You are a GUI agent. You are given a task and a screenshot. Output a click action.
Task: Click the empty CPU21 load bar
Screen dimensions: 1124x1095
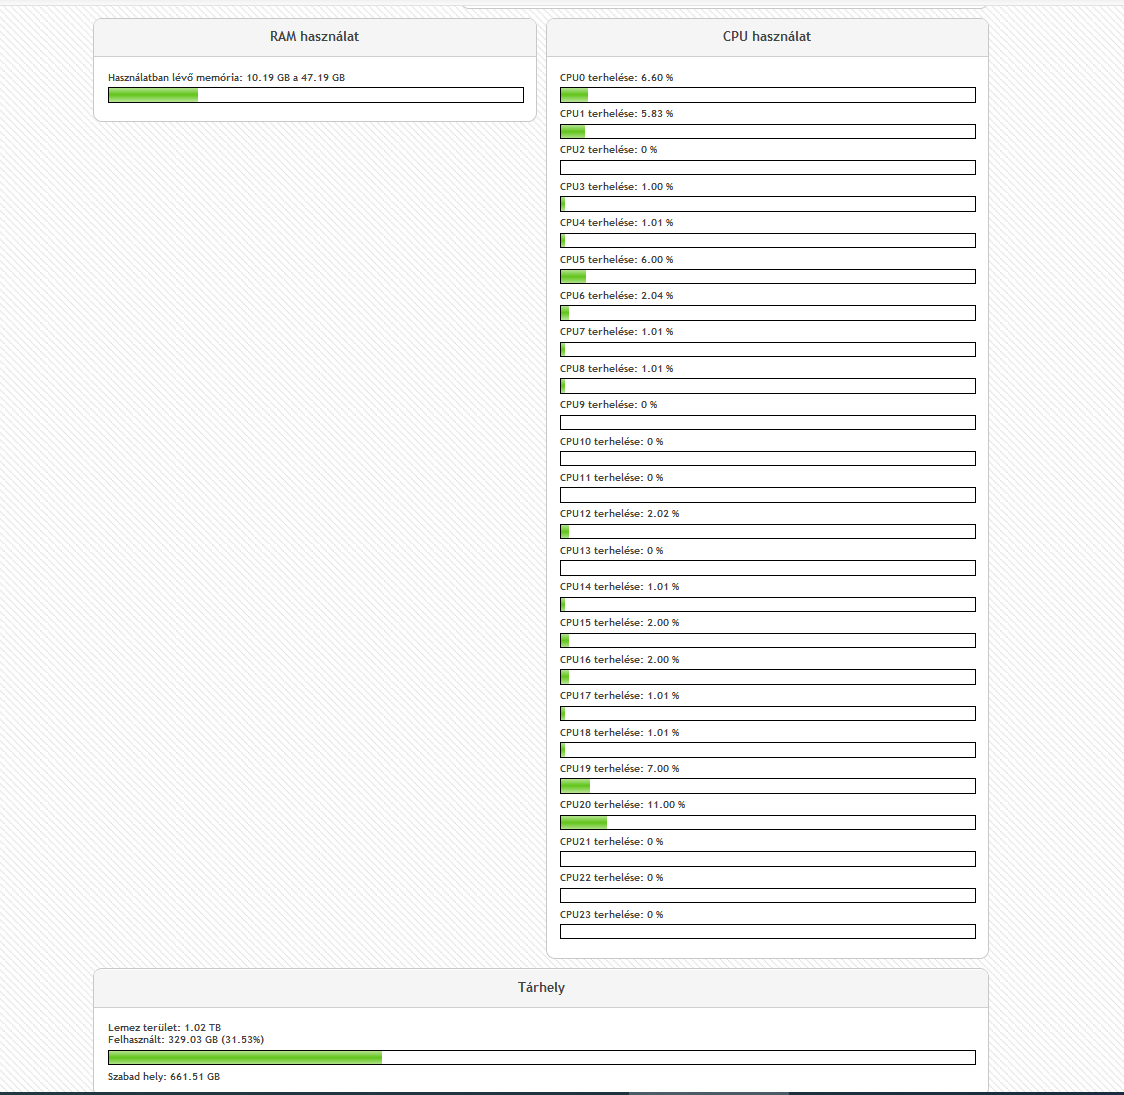tap(768, 859)
